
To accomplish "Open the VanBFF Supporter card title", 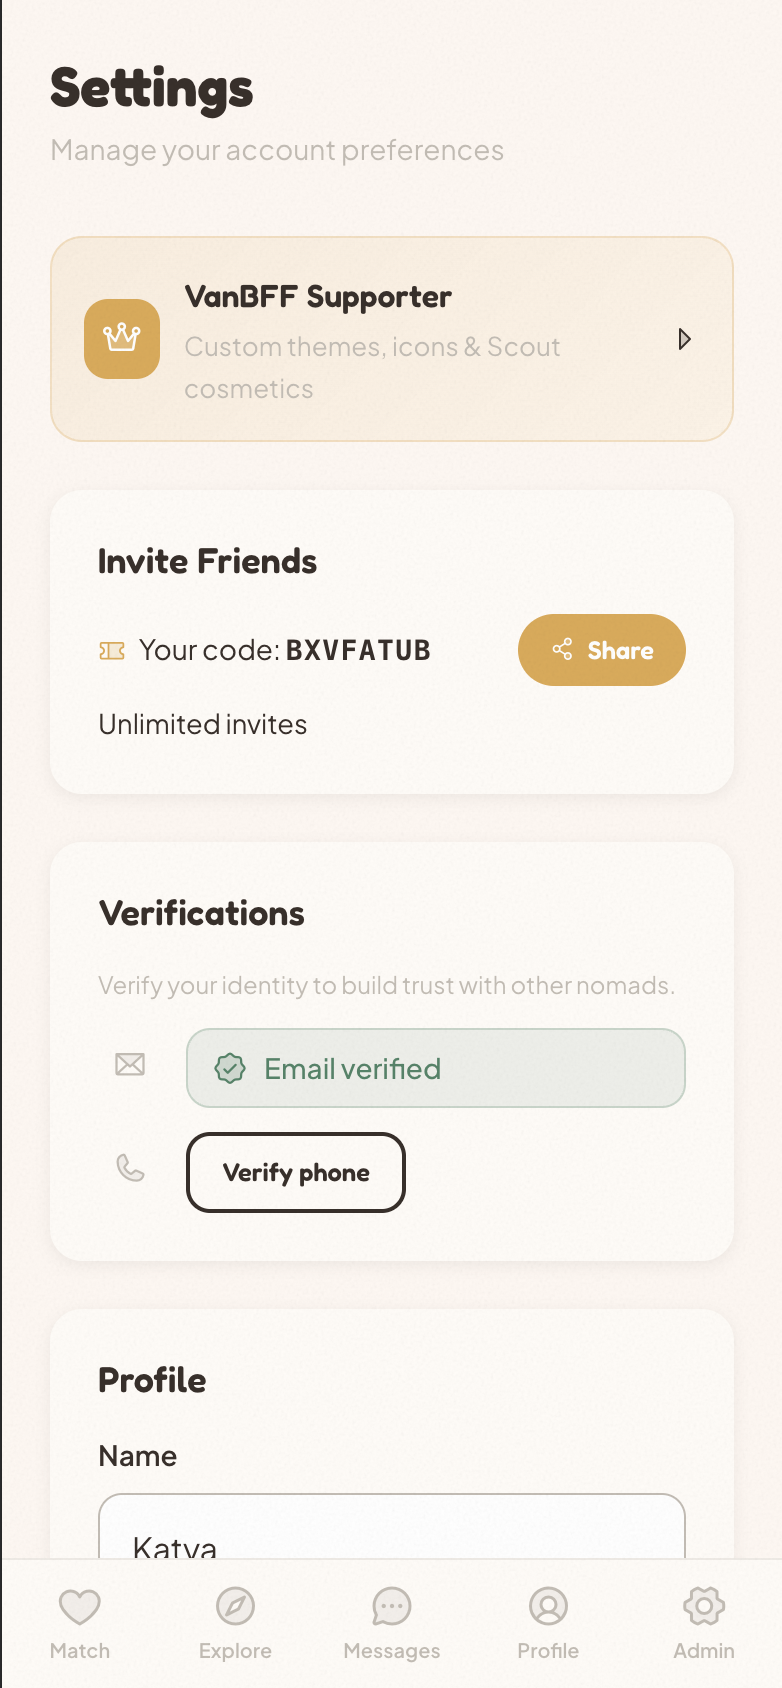I will click(x=318, y=297).
